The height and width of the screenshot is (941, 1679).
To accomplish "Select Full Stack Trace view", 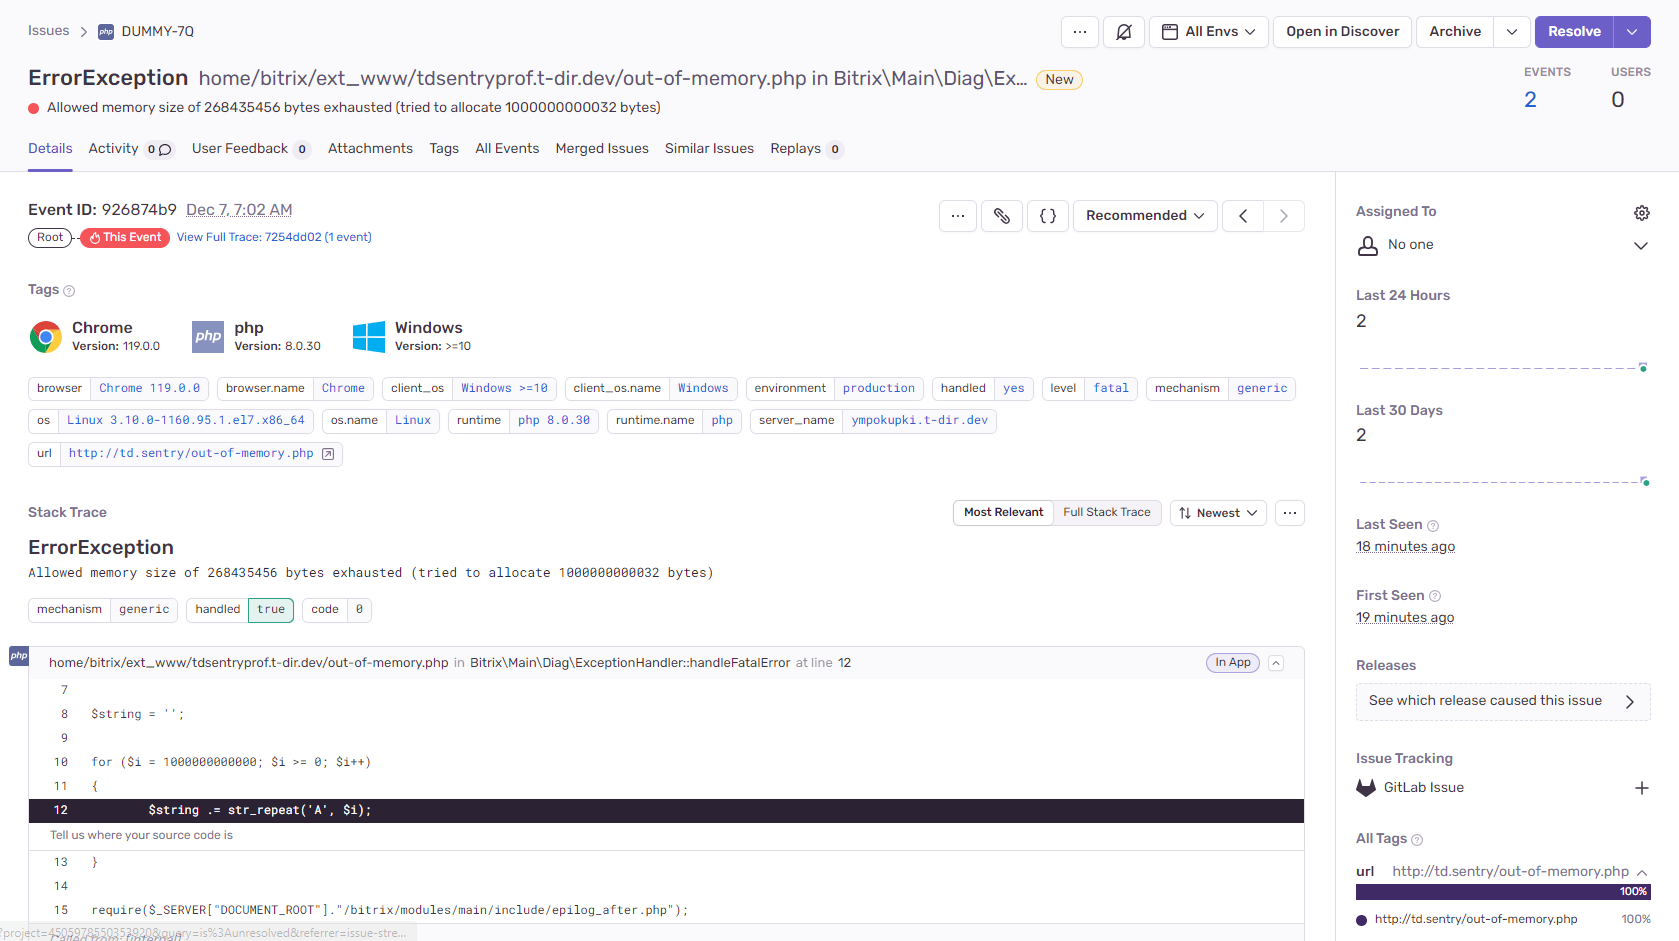I will tap(1107, 513).
